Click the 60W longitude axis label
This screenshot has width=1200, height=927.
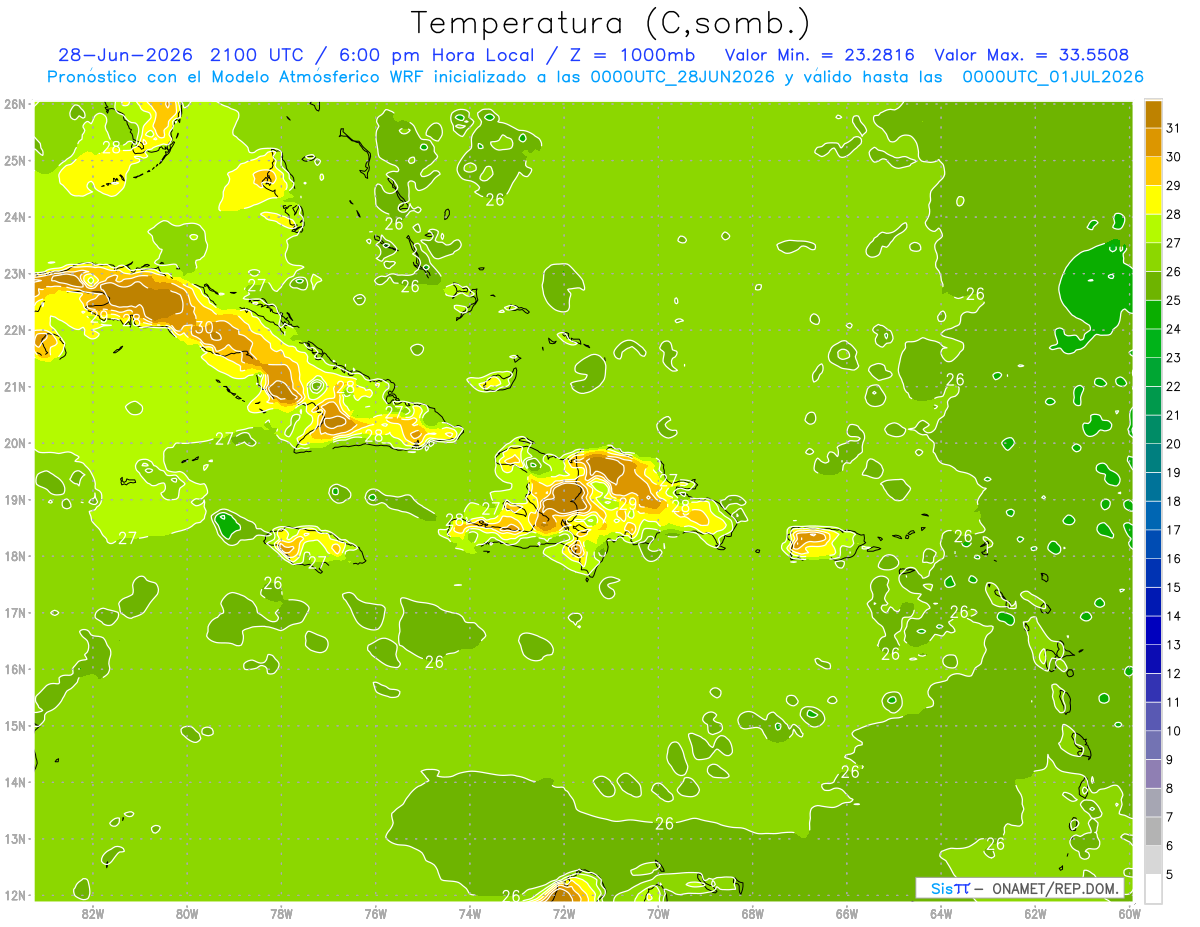coord(1129,913)
